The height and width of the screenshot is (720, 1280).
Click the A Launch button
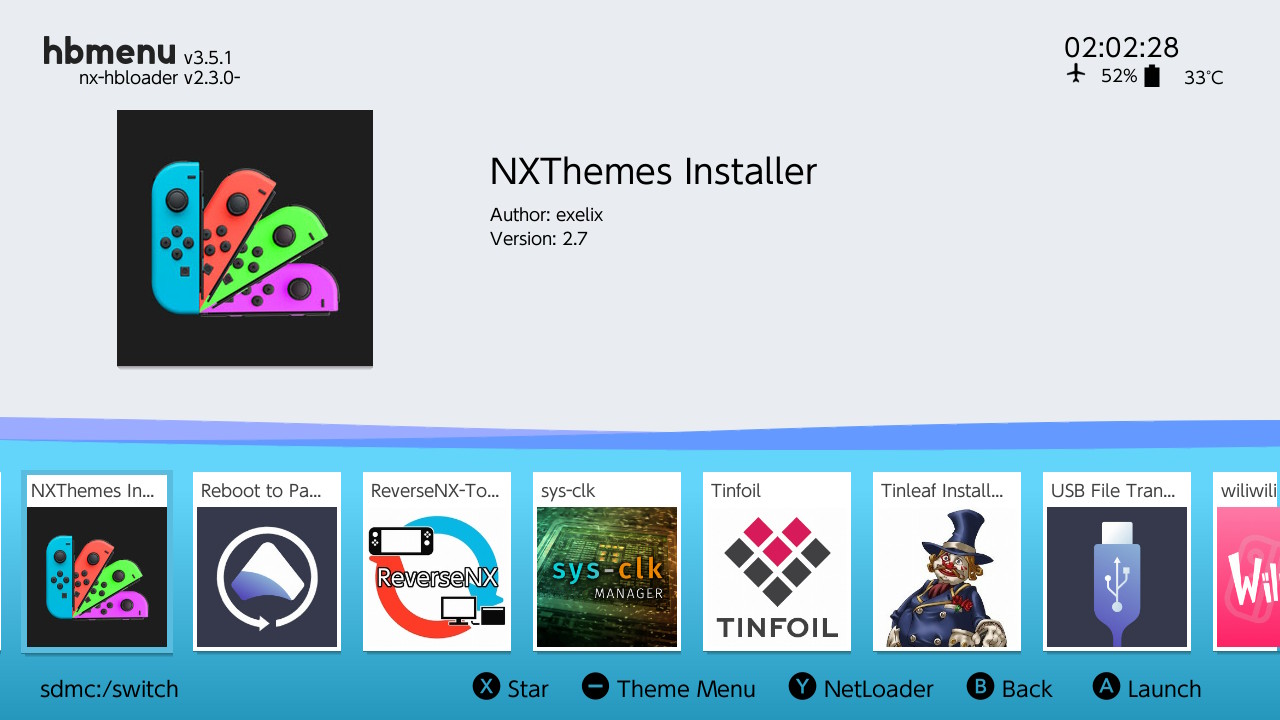click(x=1147, y=688)
